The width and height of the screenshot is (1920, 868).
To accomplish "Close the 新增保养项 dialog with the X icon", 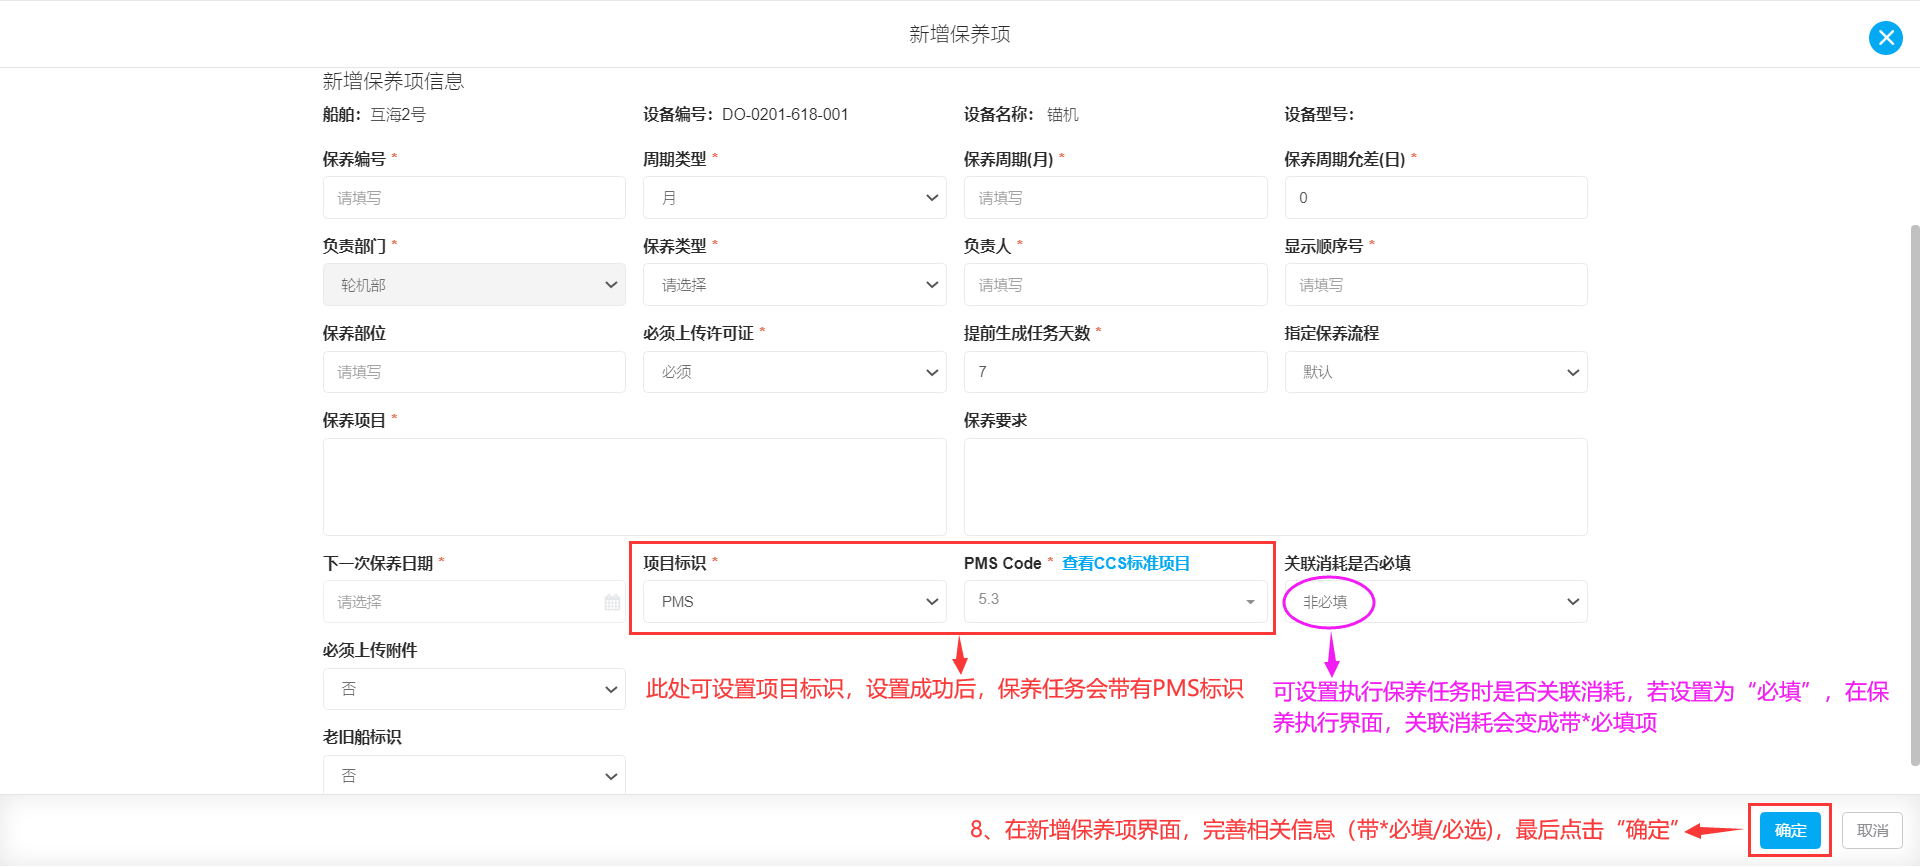I will point(1886,38).
